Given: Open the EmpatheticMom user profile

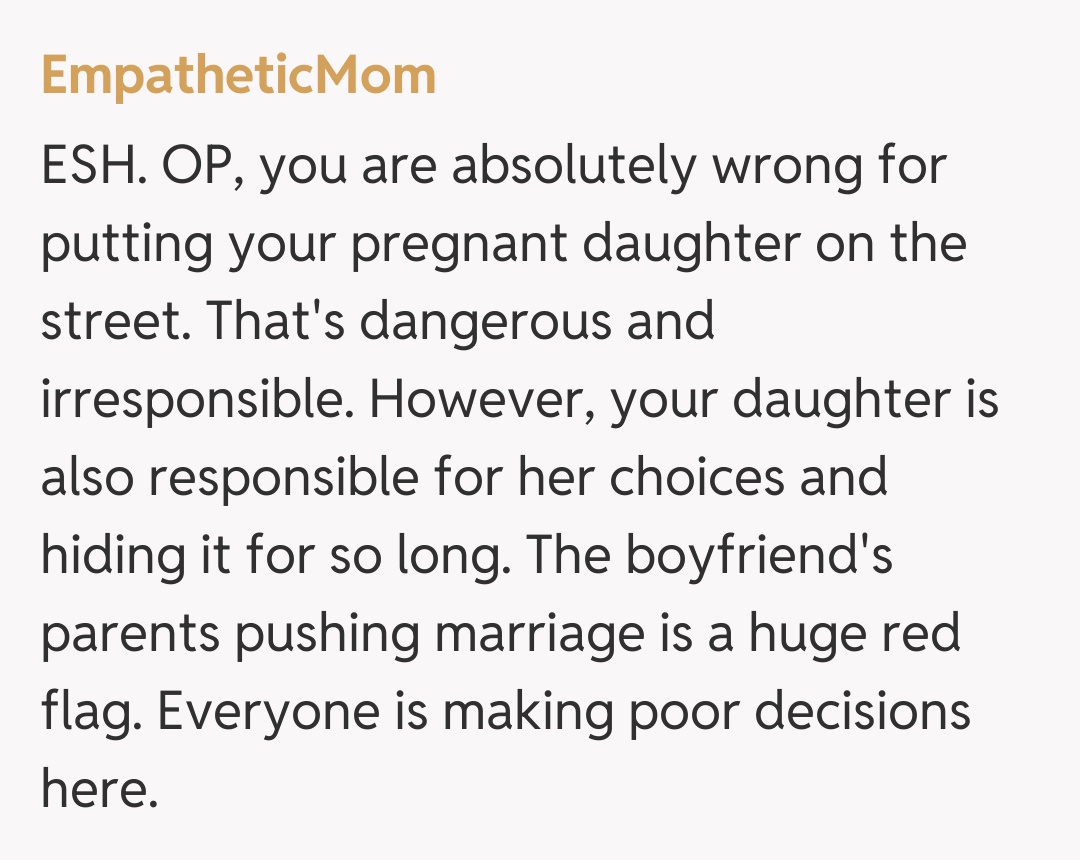Looking at the screenshot, I should tap(238, 77).
